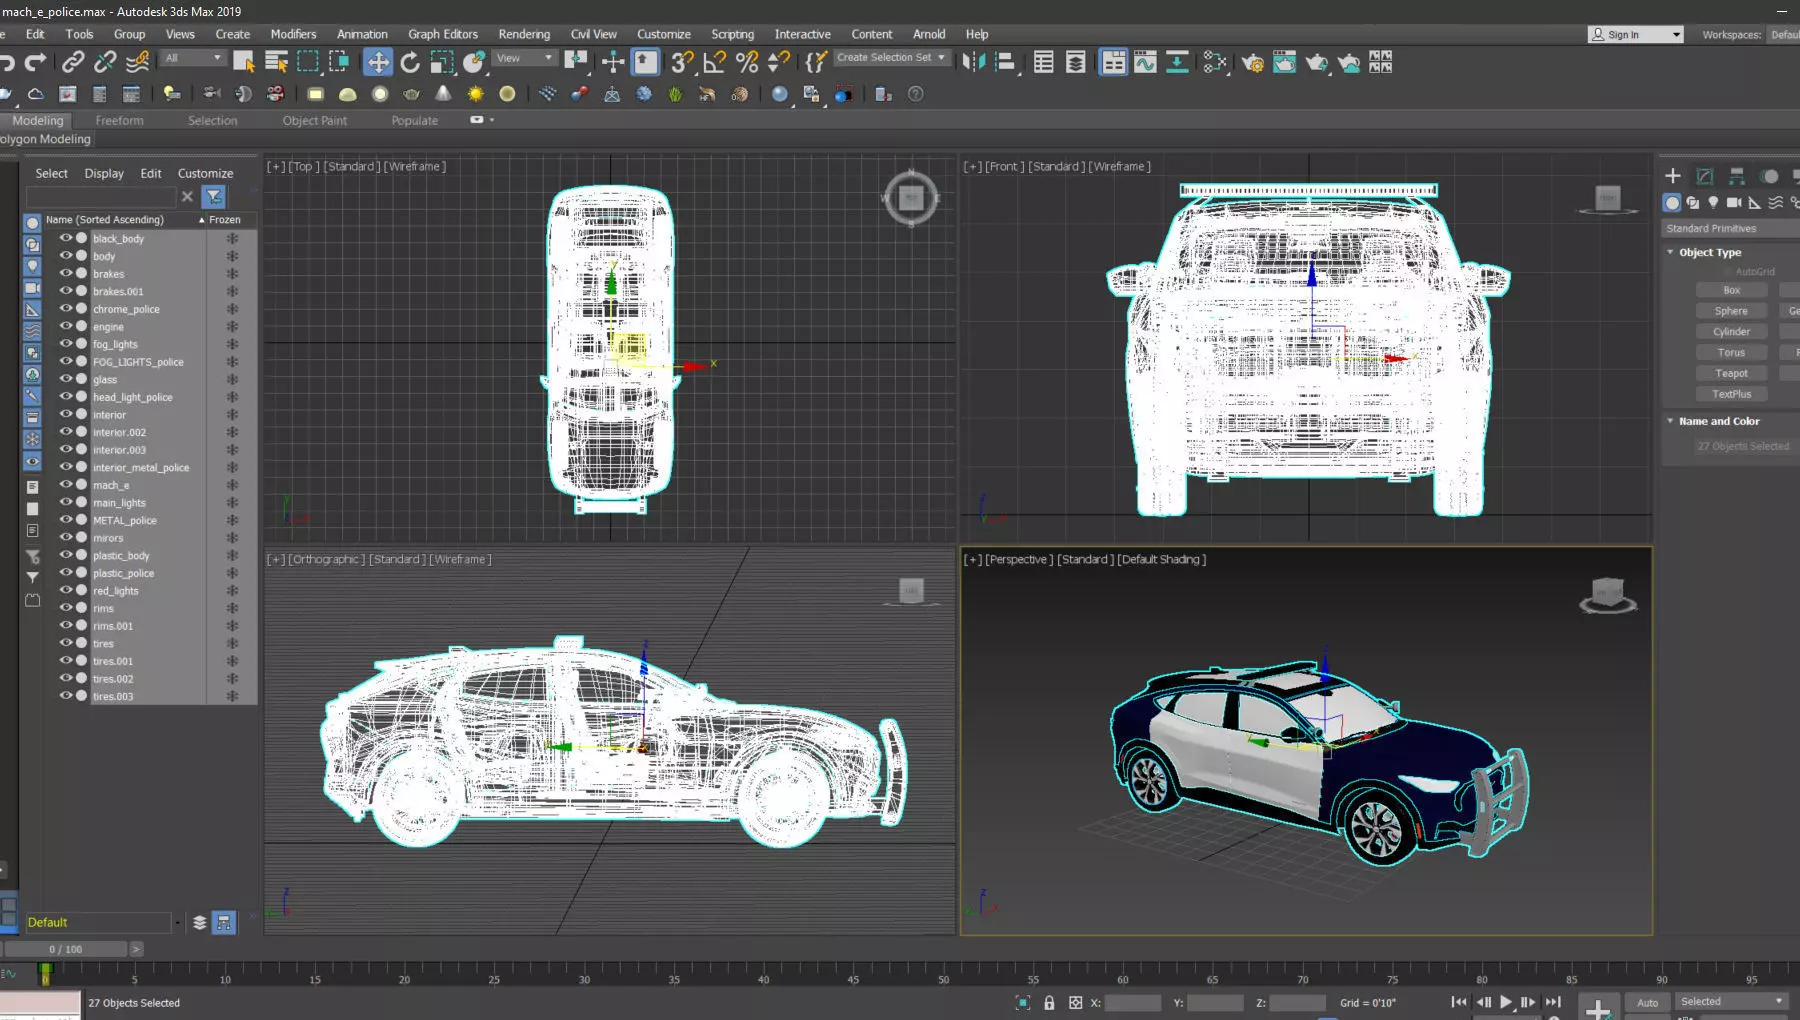Toggle the 3D Snaps icon

click(x=682, y=63)
